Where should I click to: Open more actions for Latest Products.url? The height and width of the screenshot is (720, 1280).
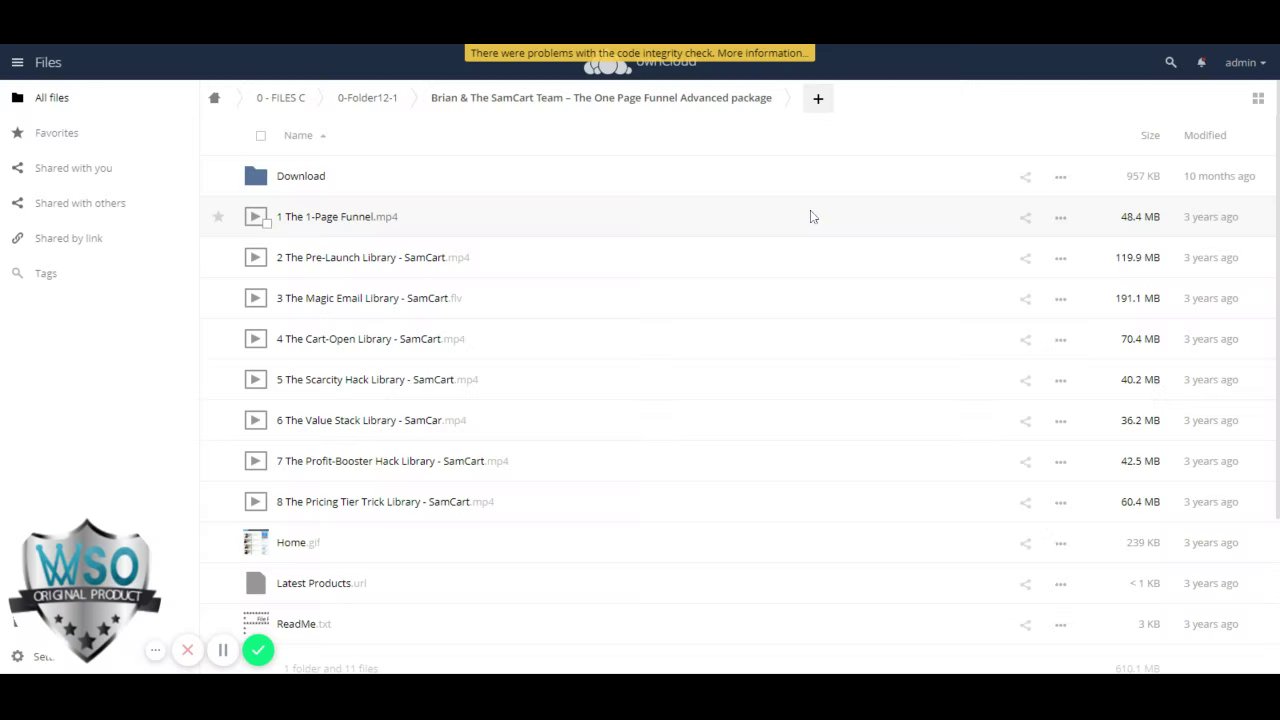tap(1060, 584)
